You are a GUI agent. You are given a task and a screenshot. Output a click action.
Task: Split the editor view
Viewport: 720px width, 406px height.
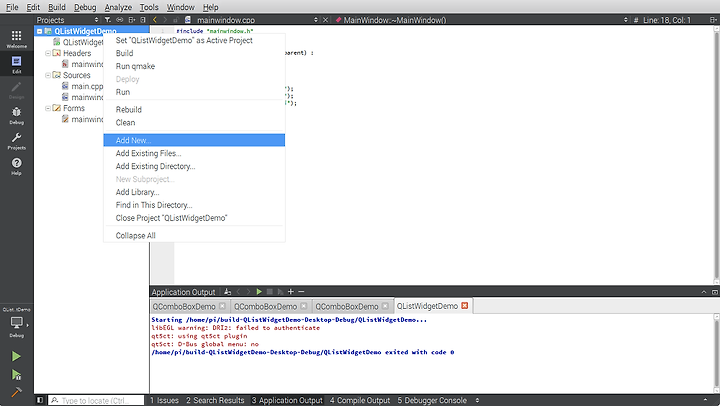pos(713,20)
